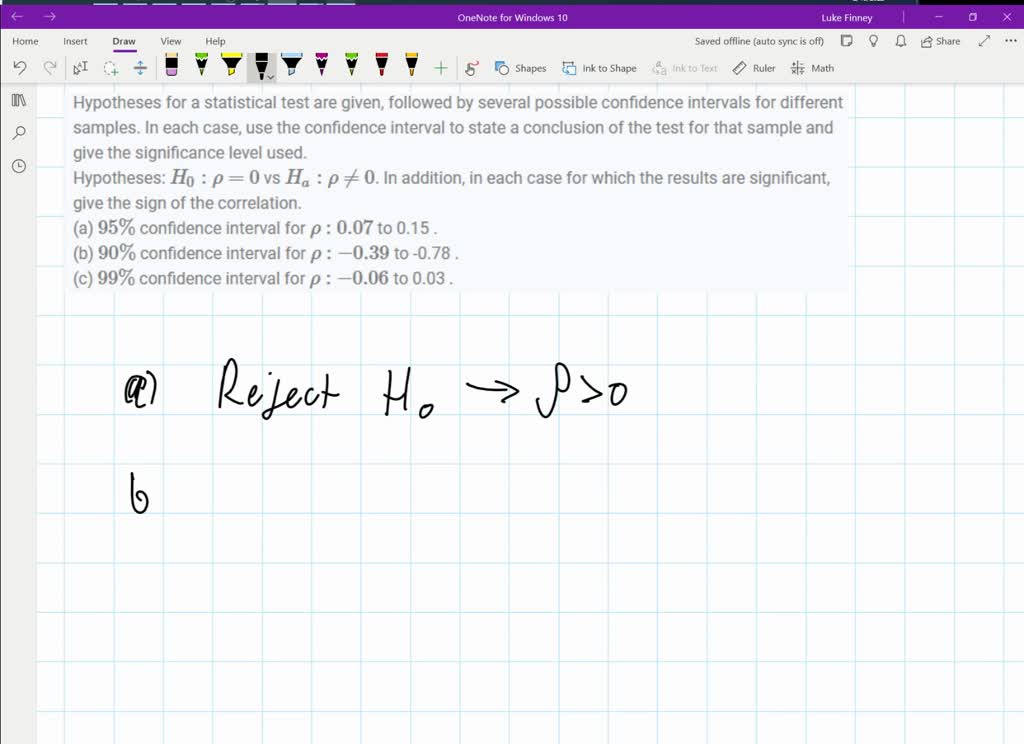Open recent notes clock icon

19,166
